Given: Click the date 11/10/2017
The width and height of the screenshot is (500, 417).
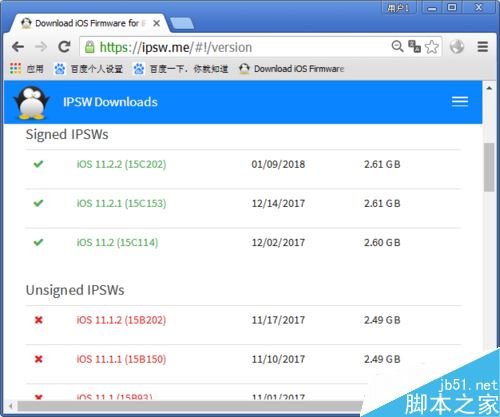Looking at the screenshot, I should 278,359.
